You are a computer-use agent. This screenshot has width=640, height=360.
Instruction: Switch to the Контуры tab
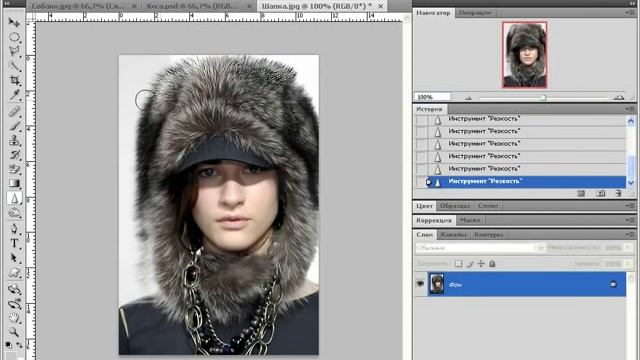pyautogui.click(x=489, y=235)
